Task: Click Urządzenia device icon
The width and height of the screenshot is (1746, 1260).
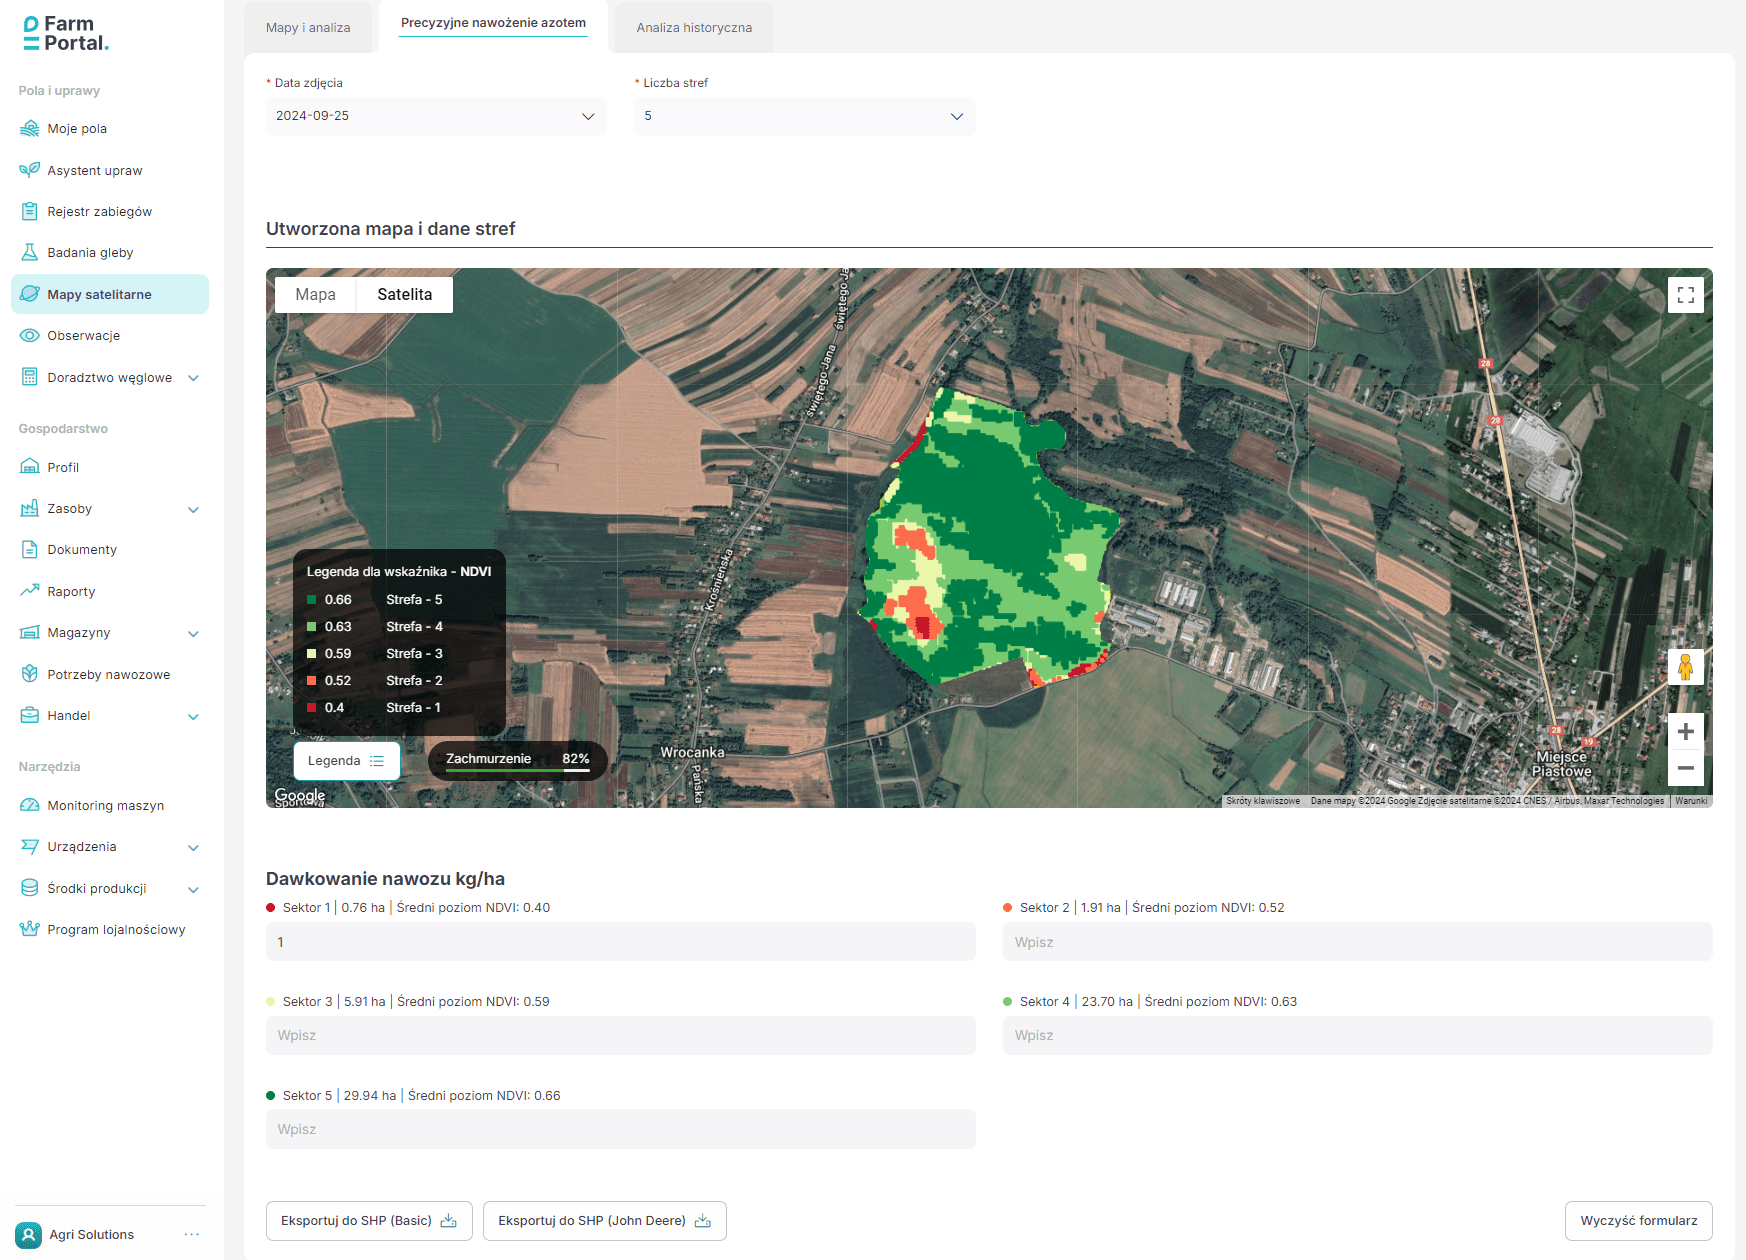Action: tap(30, 846)
